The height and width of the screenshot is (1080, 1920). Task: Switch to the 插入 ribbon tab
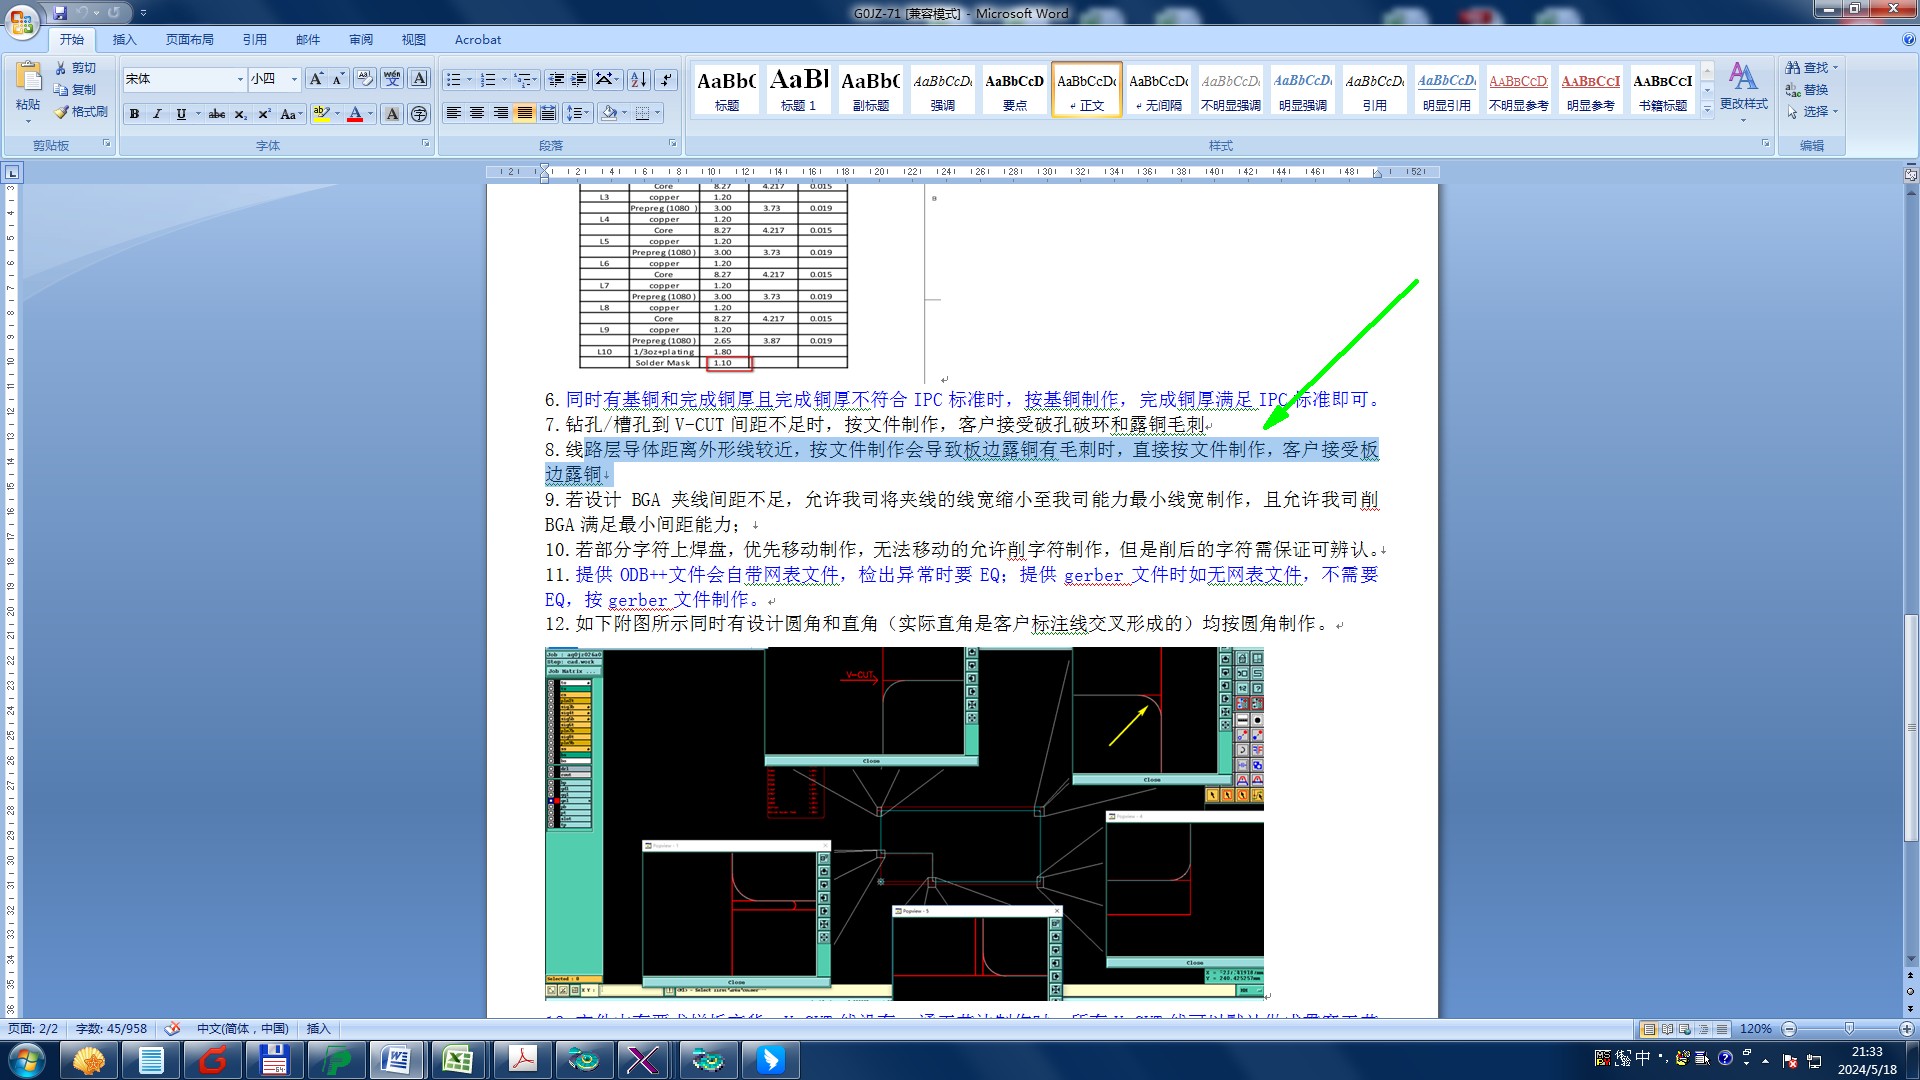(x=124, y=40)
